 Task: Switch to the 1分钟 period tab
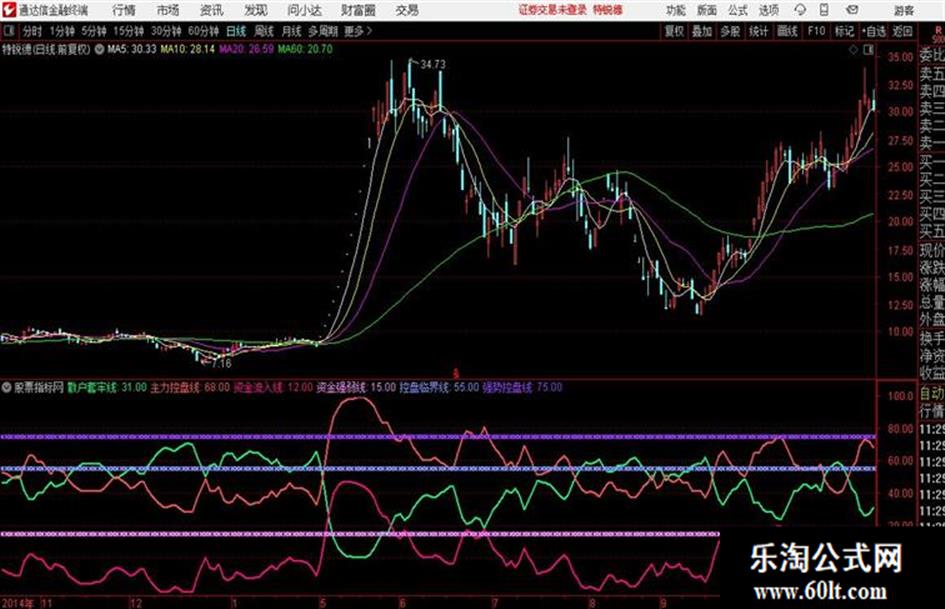(62, 31)
